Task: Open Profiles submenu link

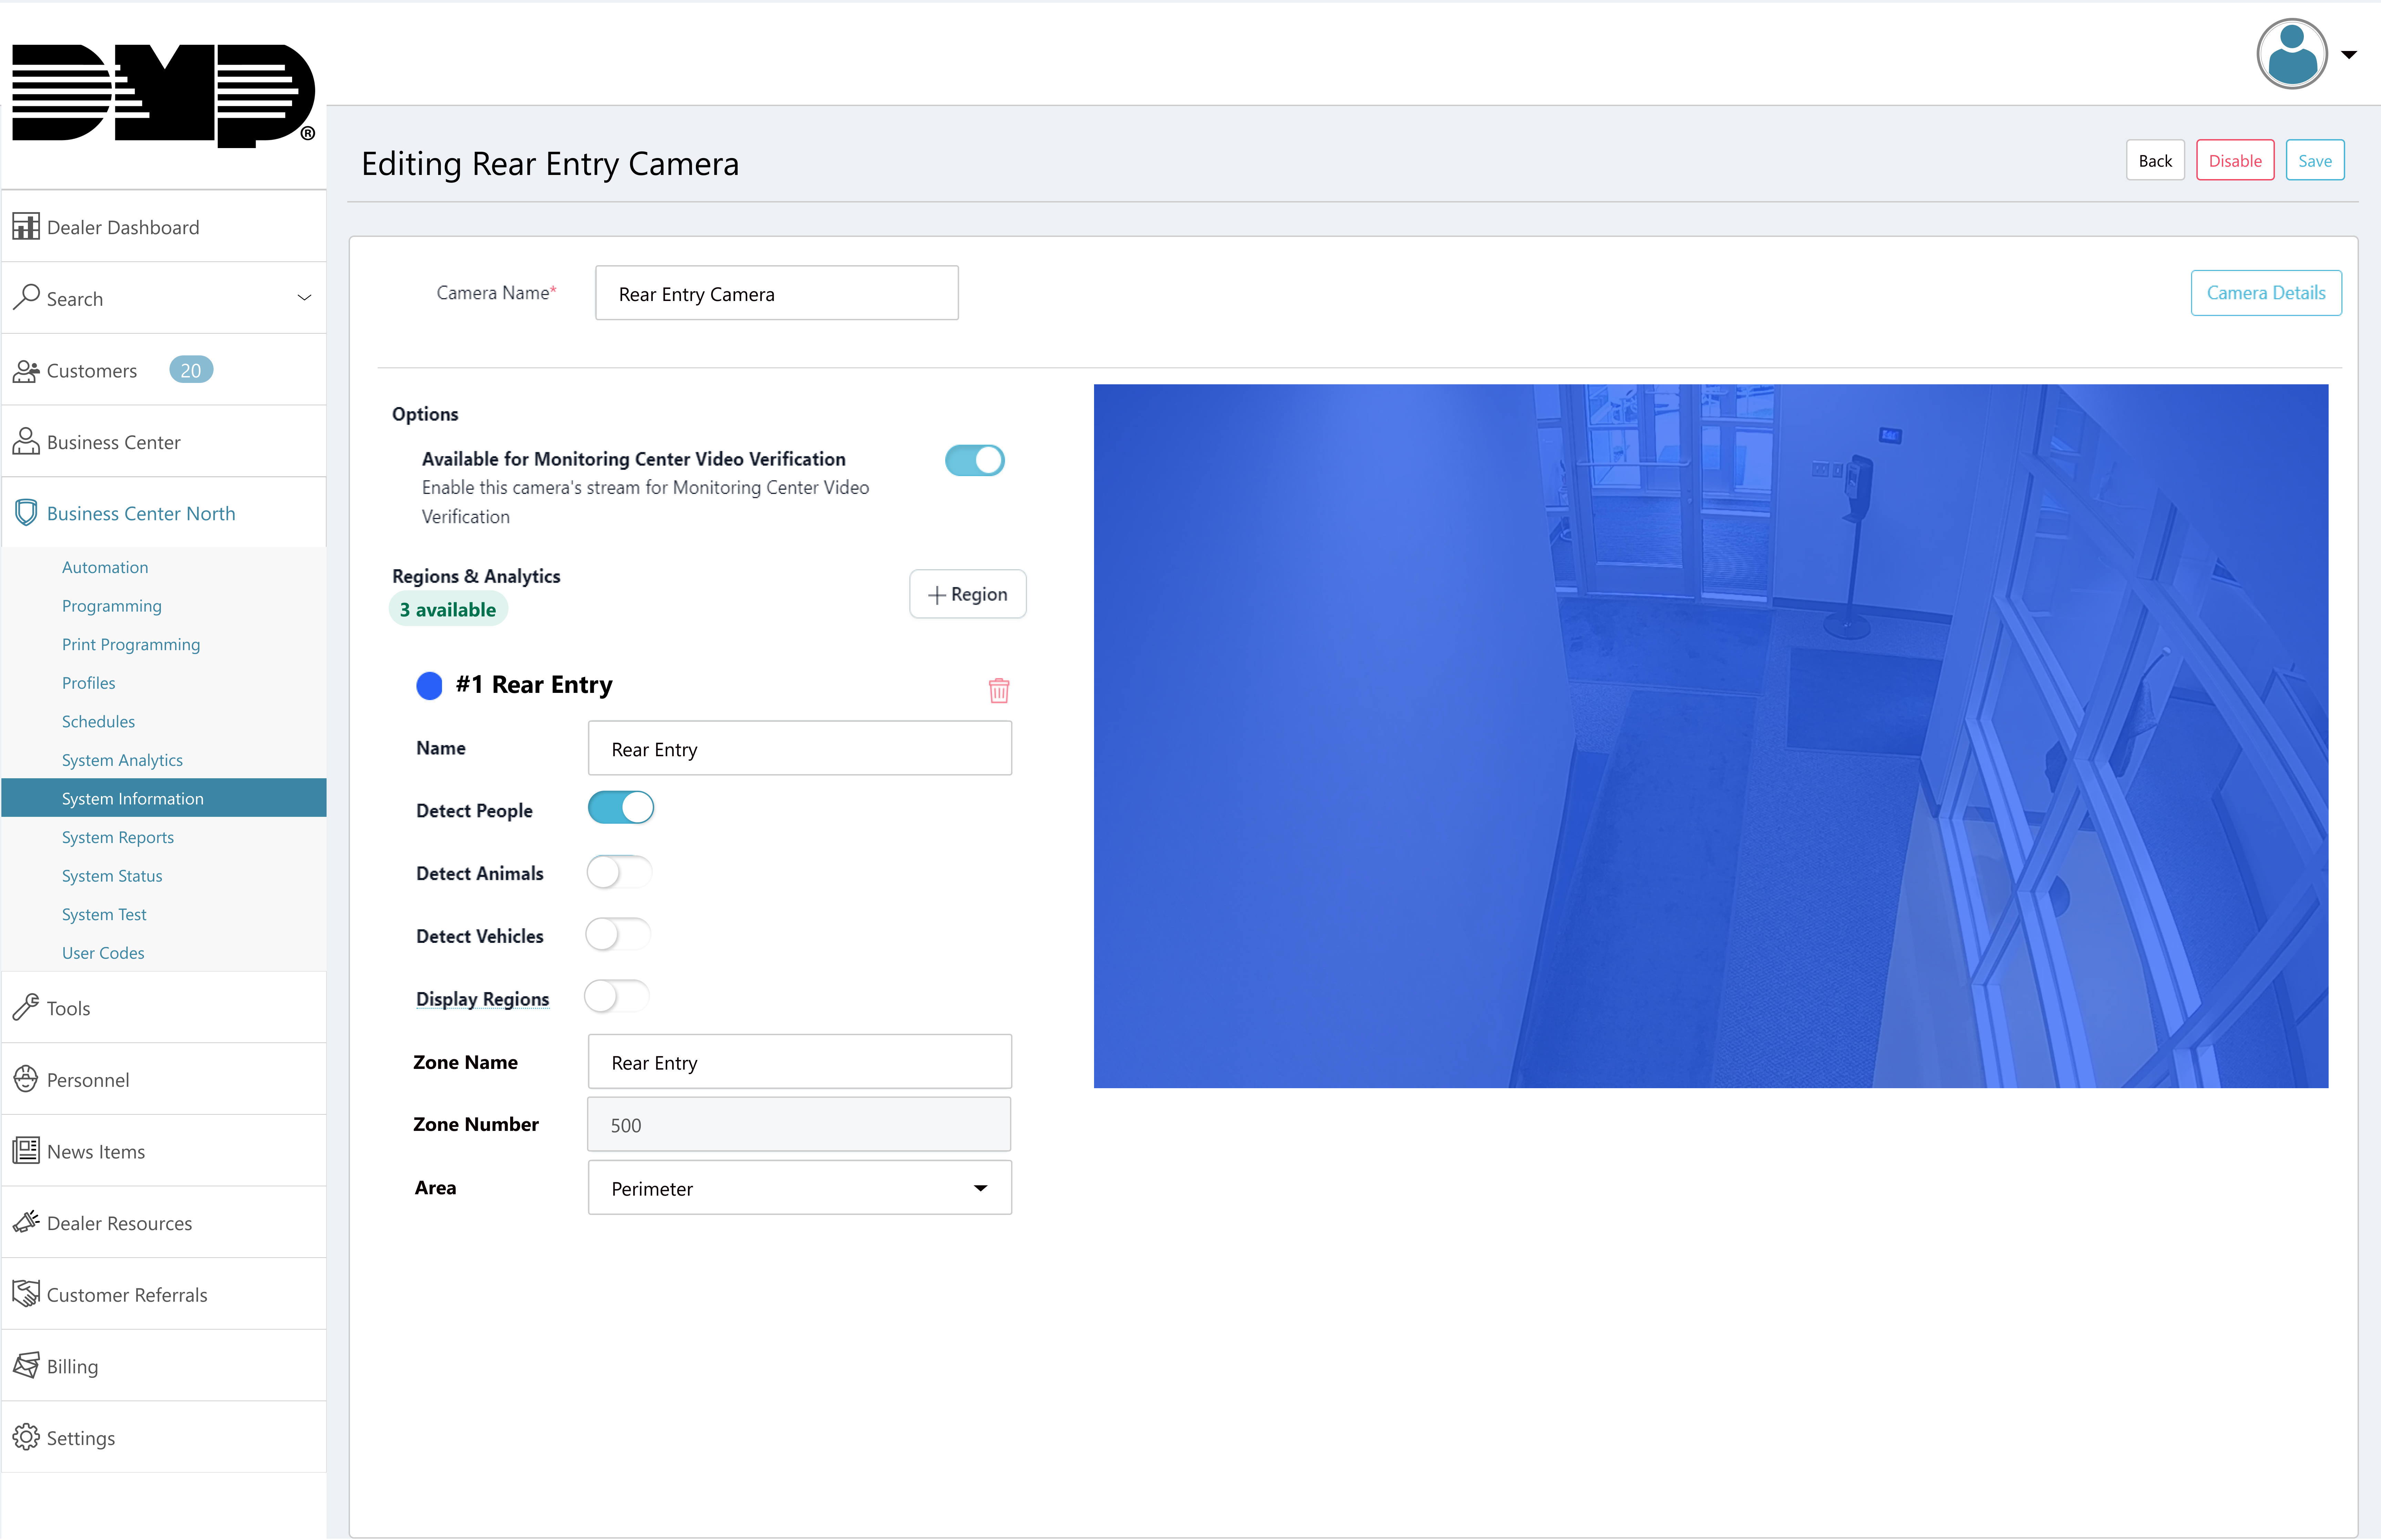Action: 89,683
